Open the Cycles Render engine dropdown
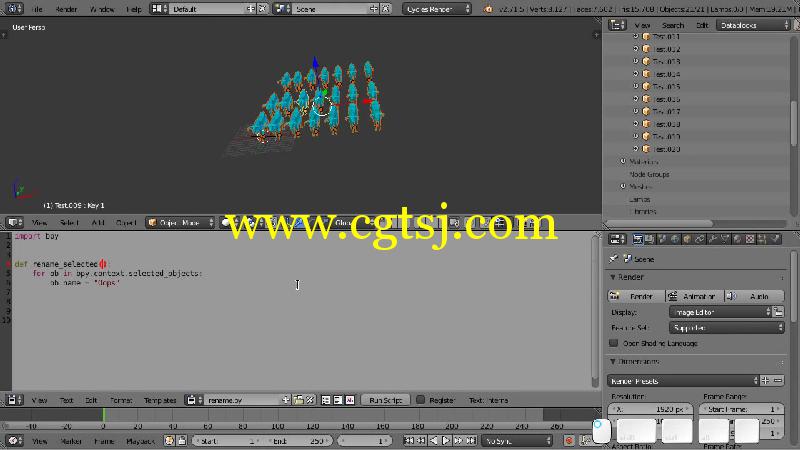The width and height of the screenshot is (800, 450). click(437, 9)
